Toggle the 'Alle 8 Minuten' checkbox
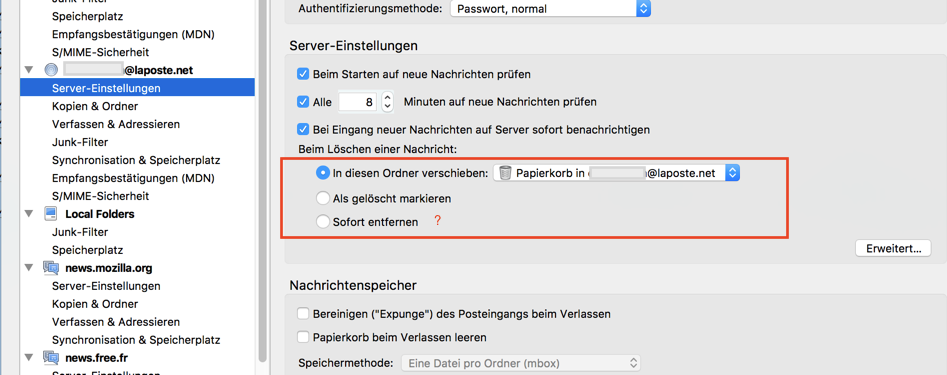Screen dimensions: 947x375 (303, 102)
